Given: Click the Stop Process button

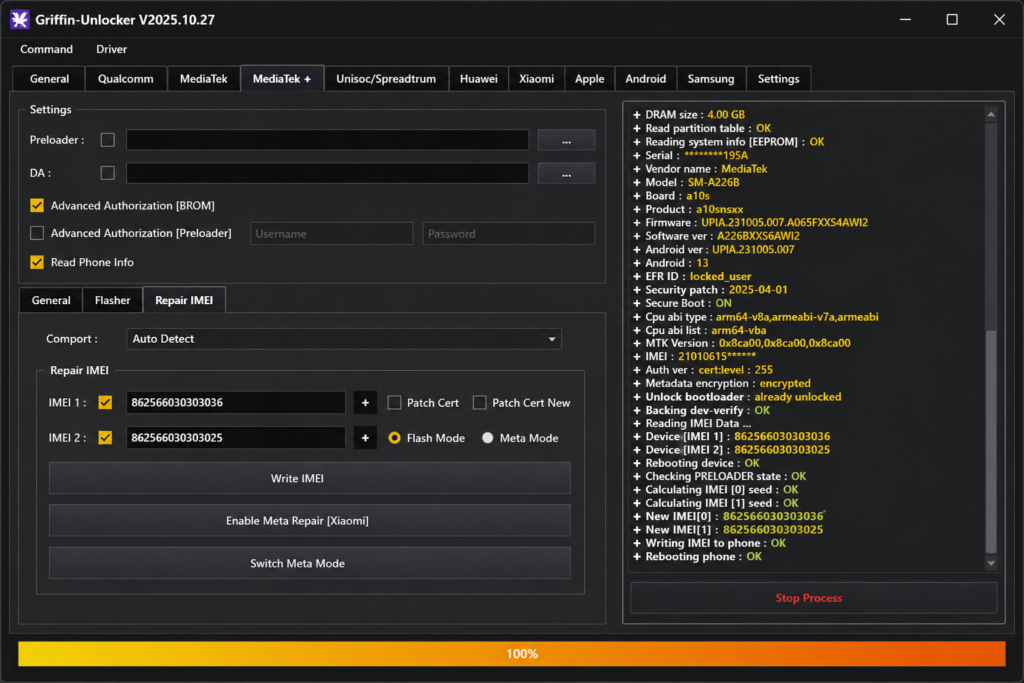Looking at the screenshot, I should tap(814, 598).
